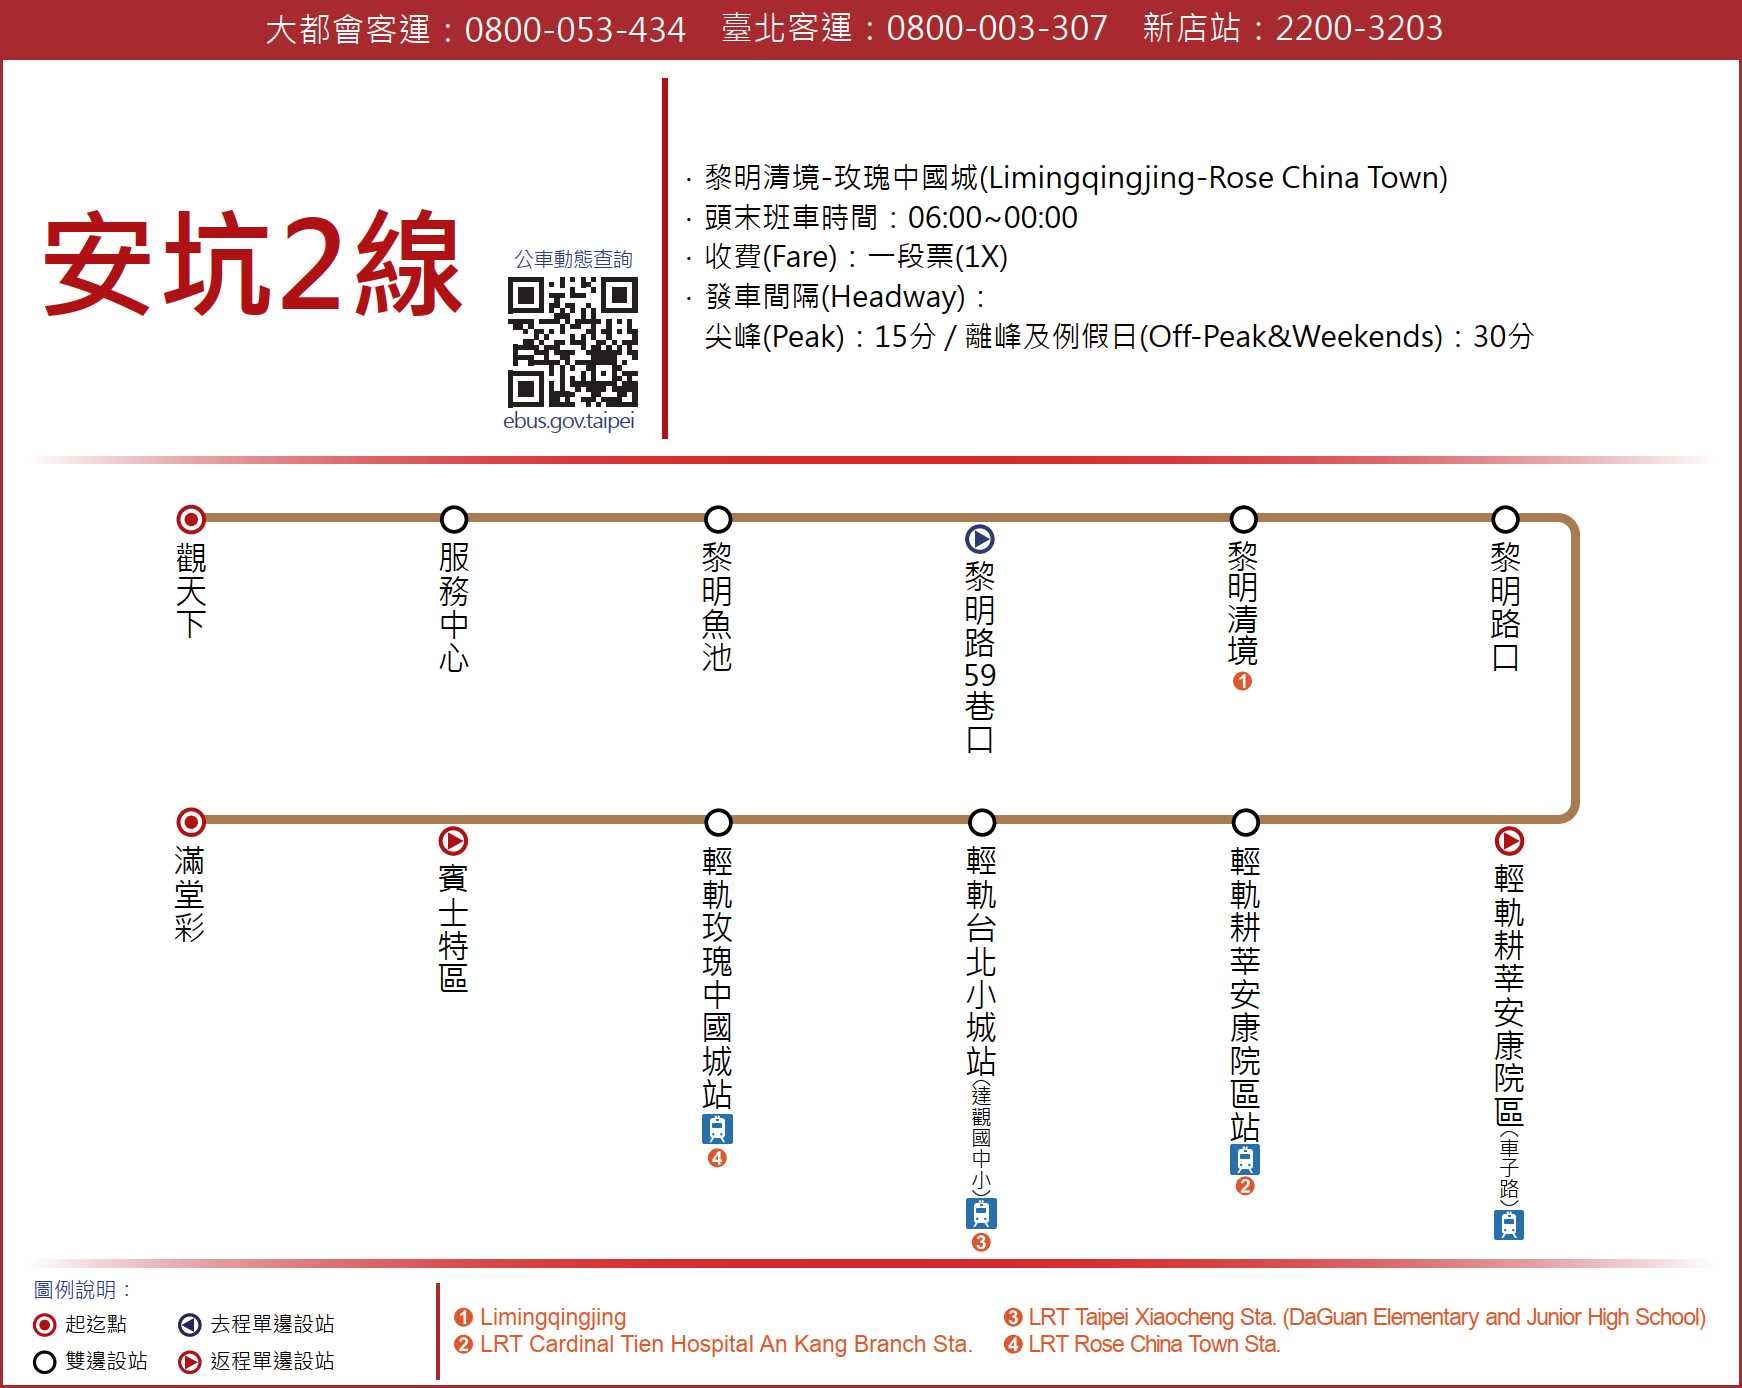Click the 黎明清境 stop circle
Screen dimensions: 1742x1388
[1243, 519]
